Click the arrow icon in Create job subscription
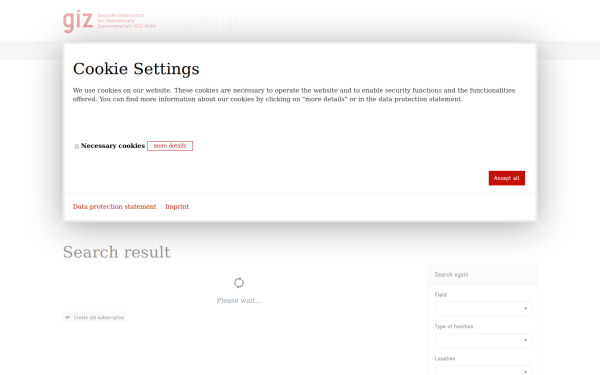 pos(68,317)
